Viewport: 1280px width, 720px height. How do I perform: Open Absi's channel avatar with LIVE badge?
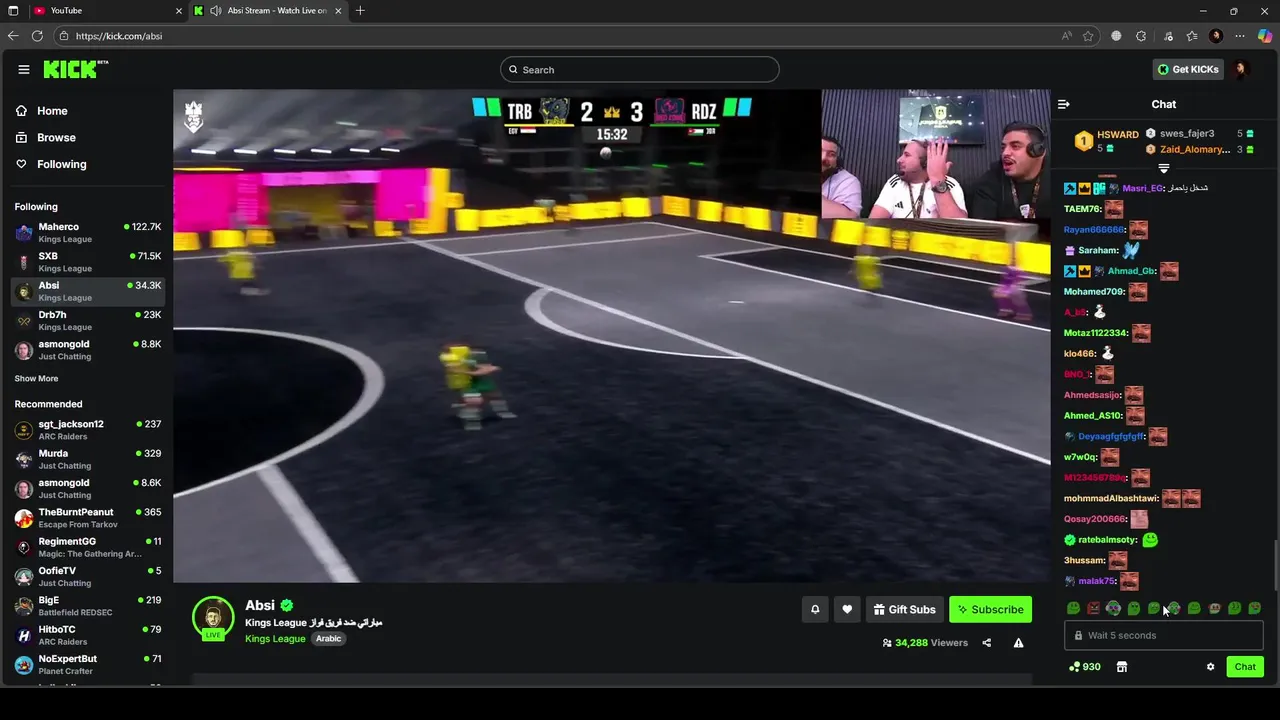(x=213, y=618)
